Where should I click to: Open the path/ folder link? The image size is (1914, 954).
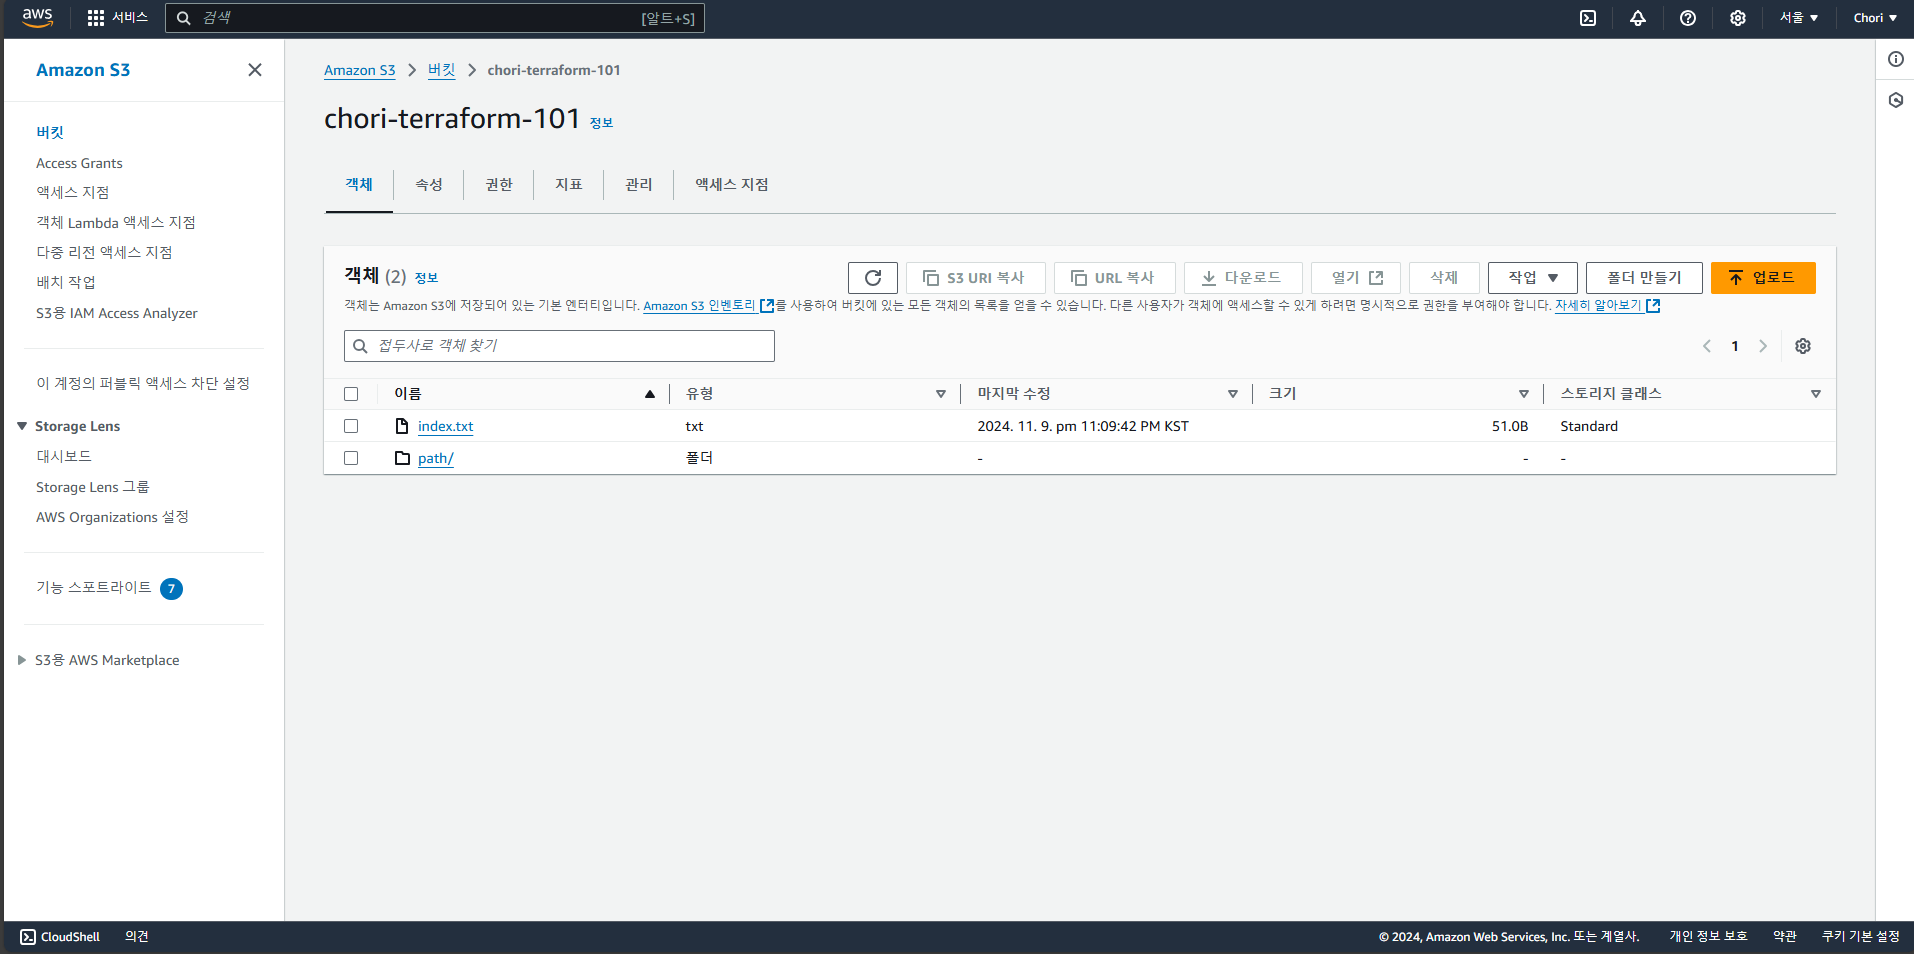[436, 458]
